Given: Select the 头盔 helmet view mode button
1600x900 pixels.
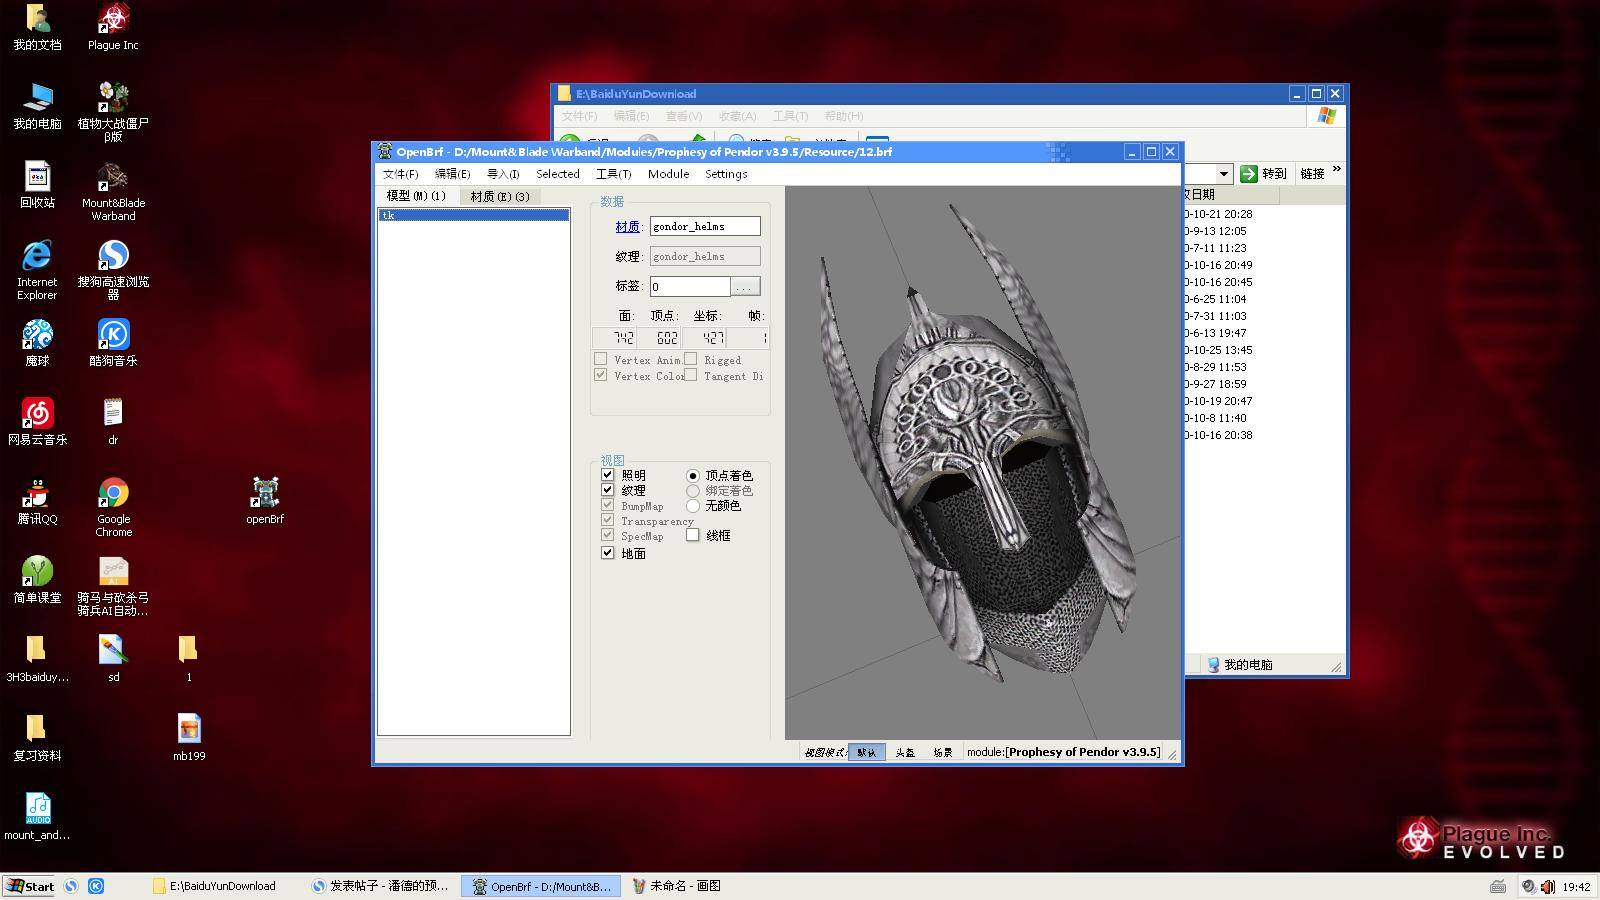Looking at the screenshot, I should coord(905,753).
